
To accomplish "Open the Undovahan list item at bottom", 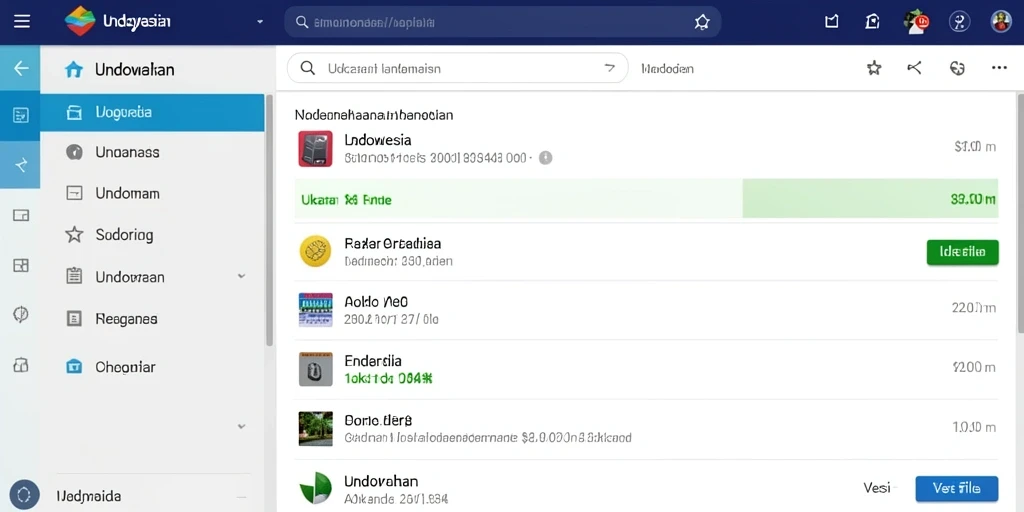I will point(646,487).
